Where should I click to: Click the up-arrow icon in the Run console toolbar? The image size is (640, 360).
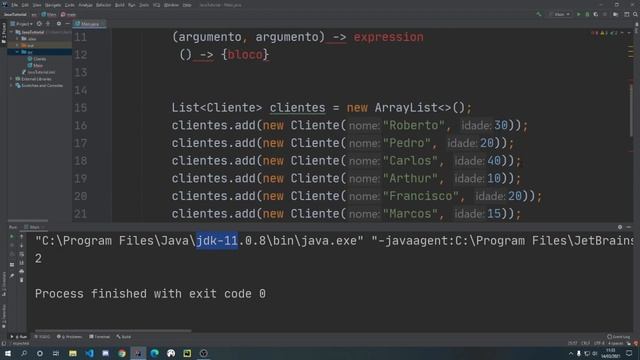[22, 236]
